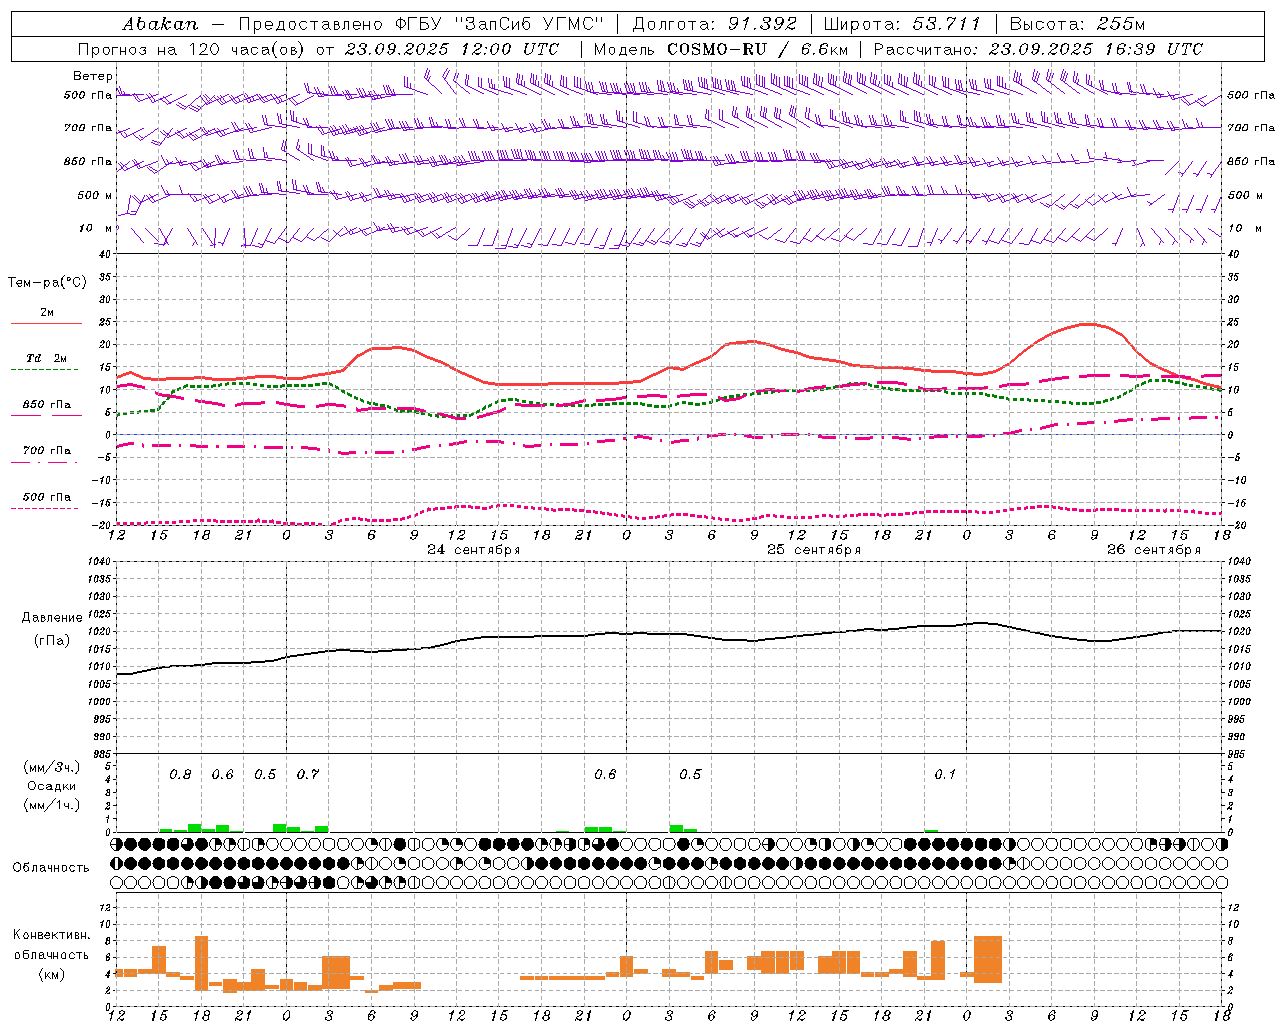Click the right-side "500 гПа" wind level label
Image resolution: width=1280 pixels, height=1024 pixels.
[1251, 96]
